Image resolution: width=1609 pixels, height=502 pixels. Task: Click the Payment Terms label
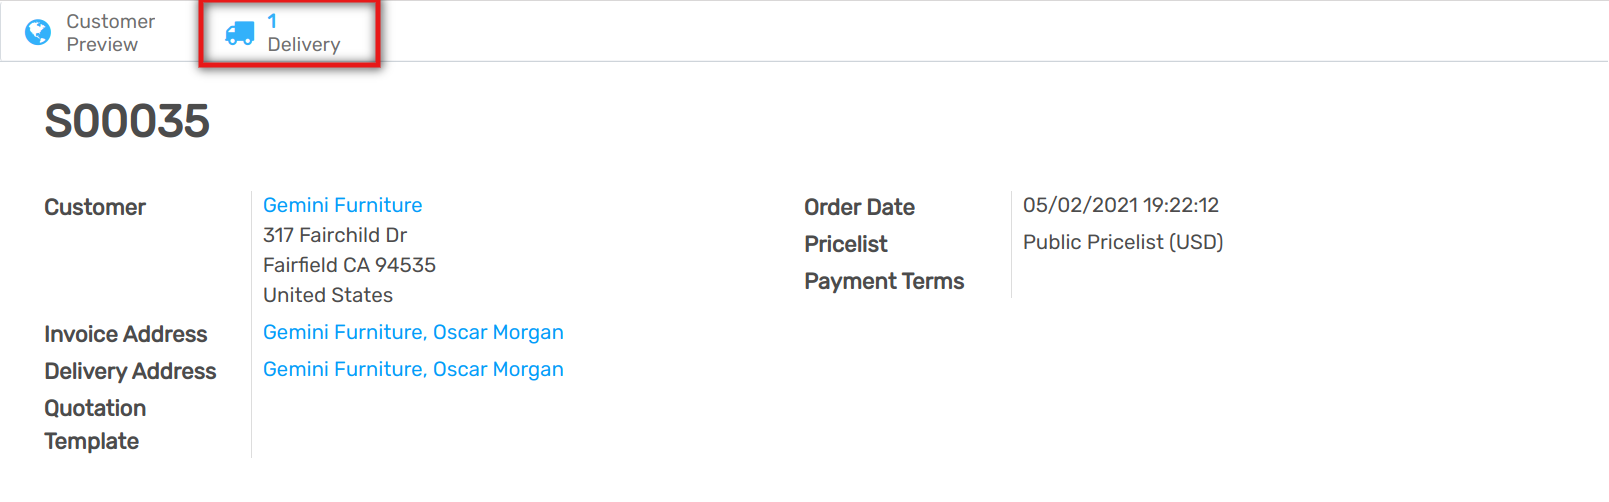pos(884,281)
